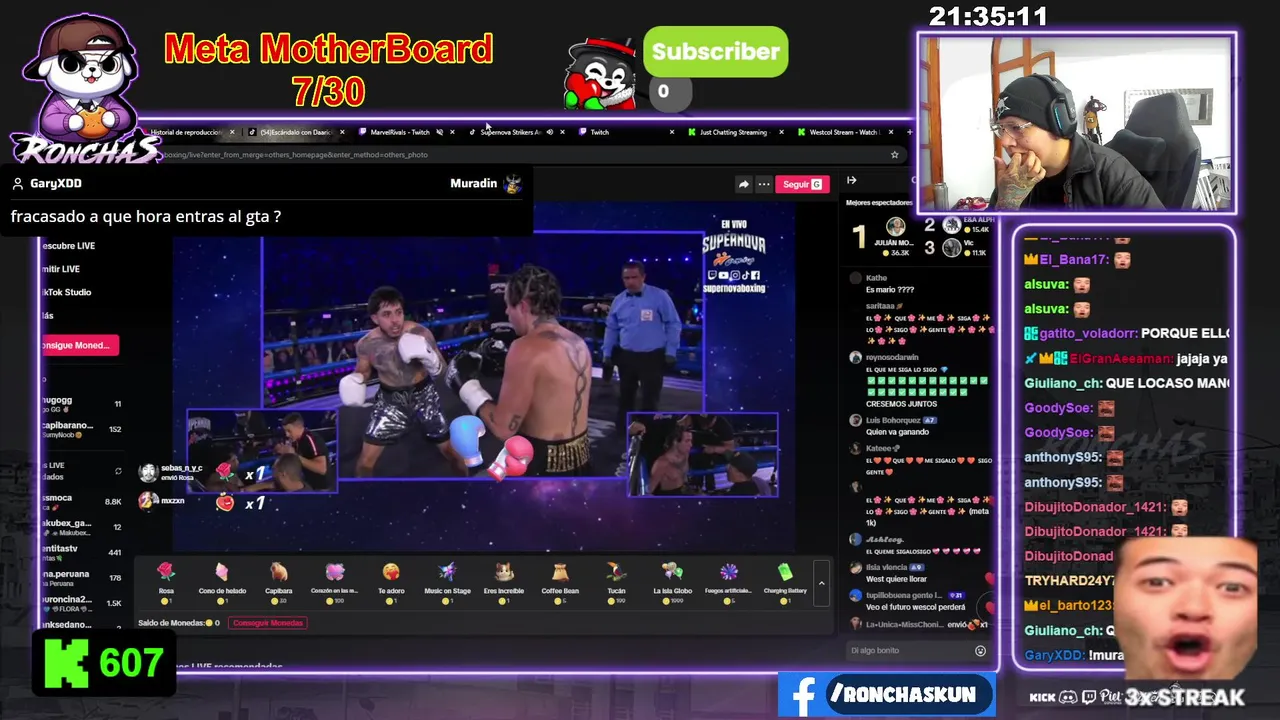Open the na.peruana recommended live channel

(x=80, y=578)
